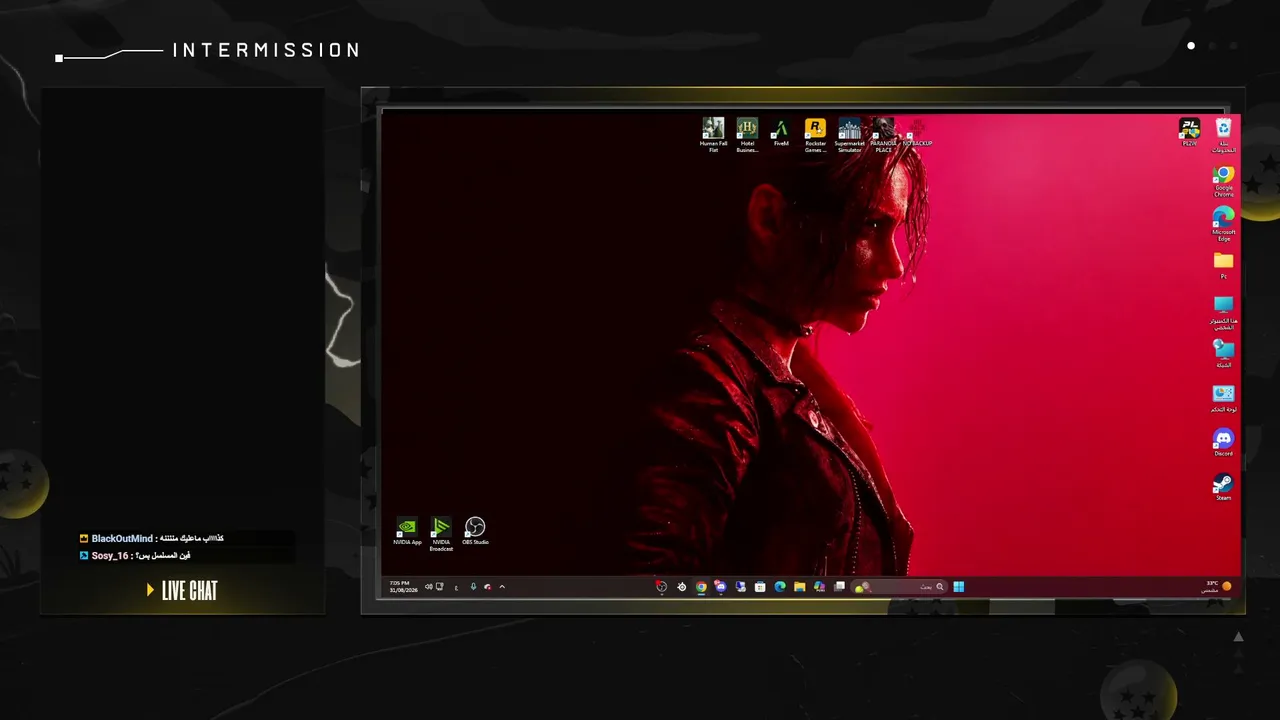
Task: Open Rockstar Games Launcher shortcut
Action: click(x=816, y=134)
